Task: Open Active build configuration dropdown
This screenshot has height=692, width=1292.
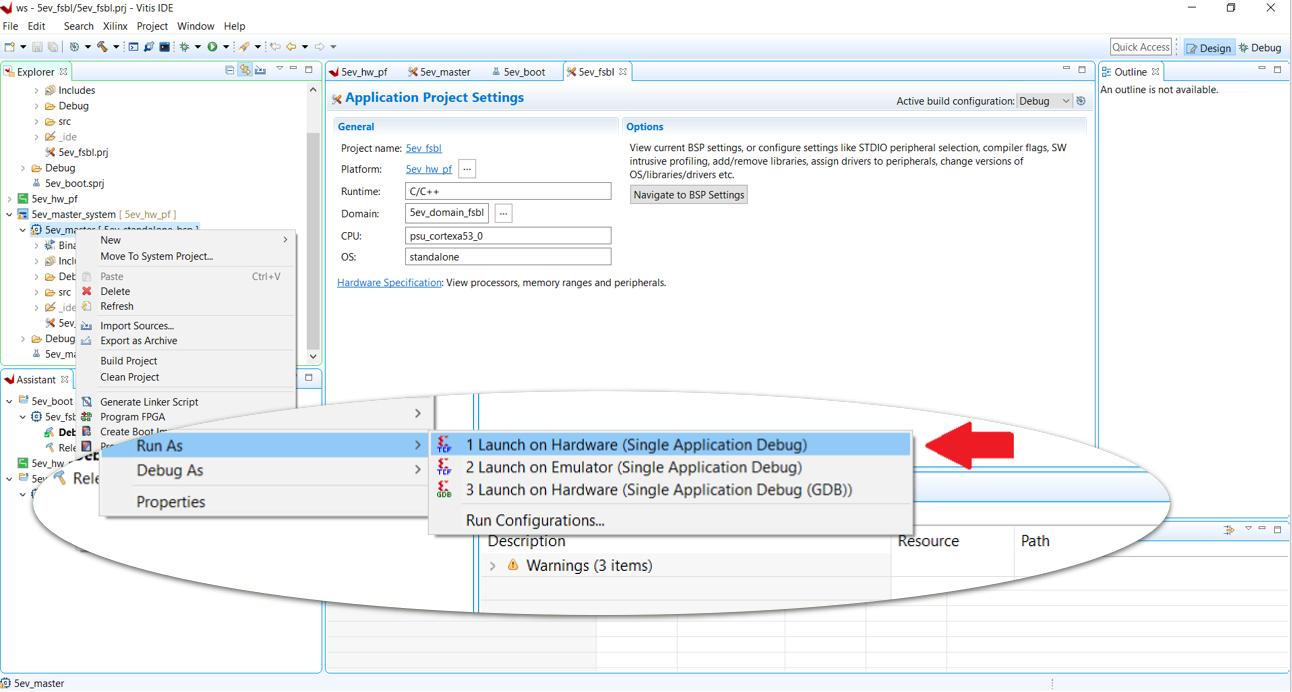Action: click(x=1044, y=101)
